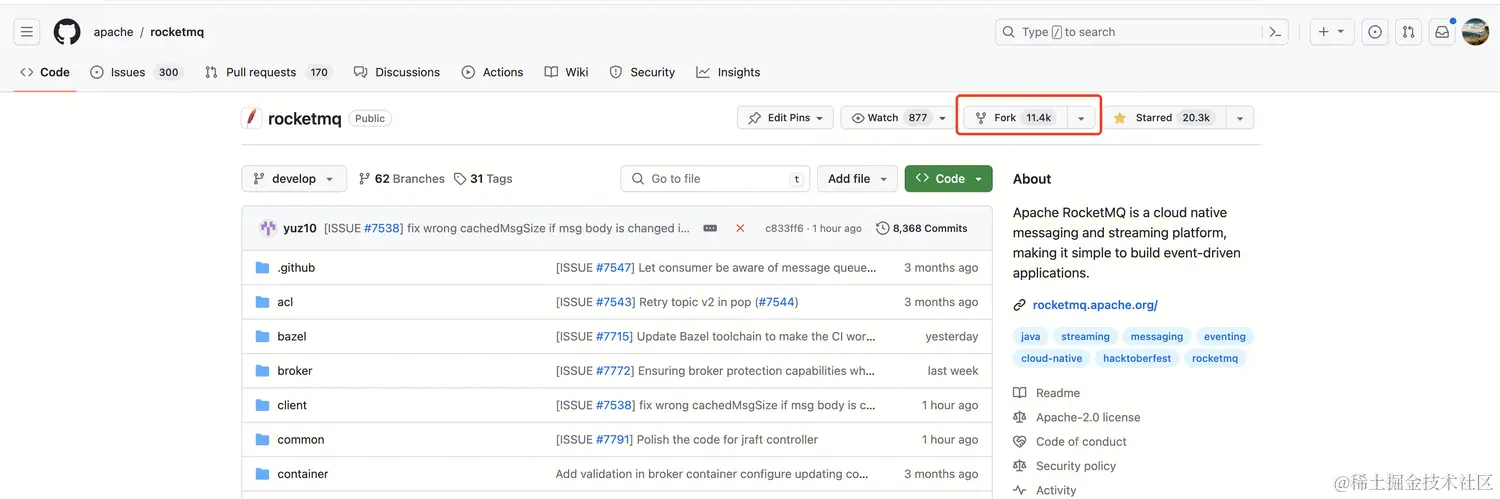Click the apache owner breadcrumb link
Image resolution: width=1500 pixels, height=499 pixels.
[x=113, y=32]
